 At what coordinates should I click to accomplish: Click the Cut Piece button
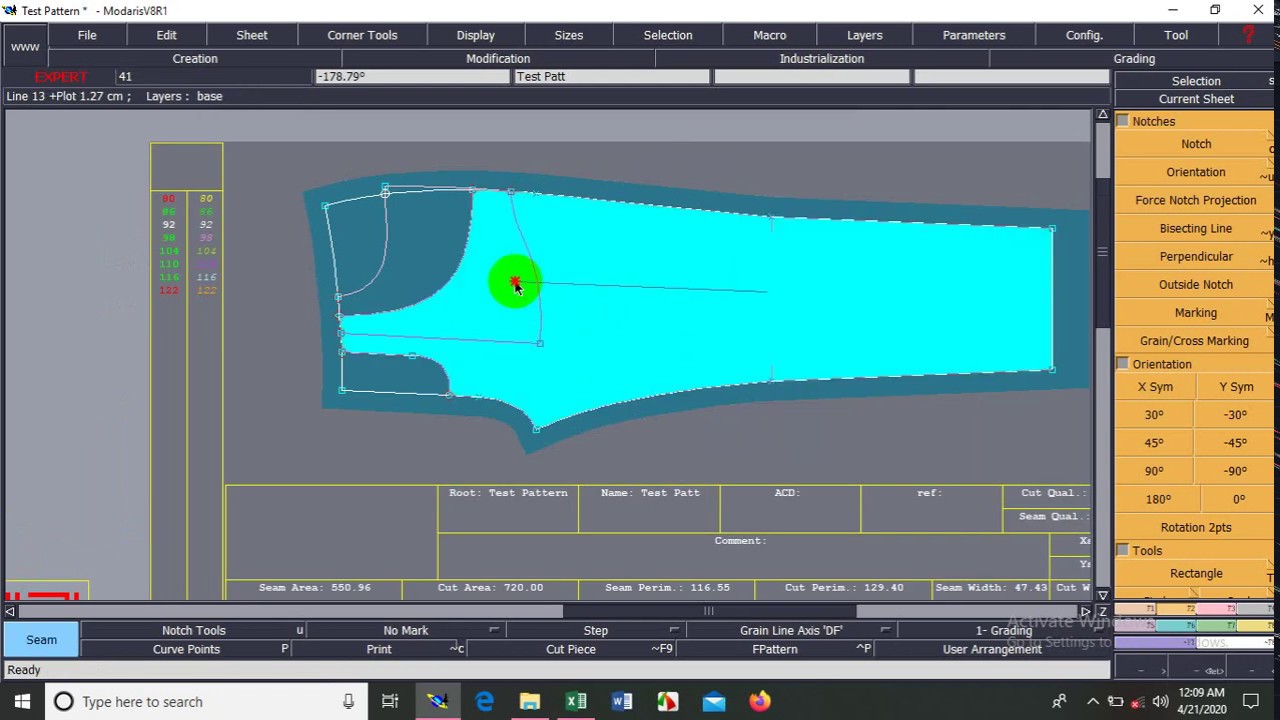[571, 649]
